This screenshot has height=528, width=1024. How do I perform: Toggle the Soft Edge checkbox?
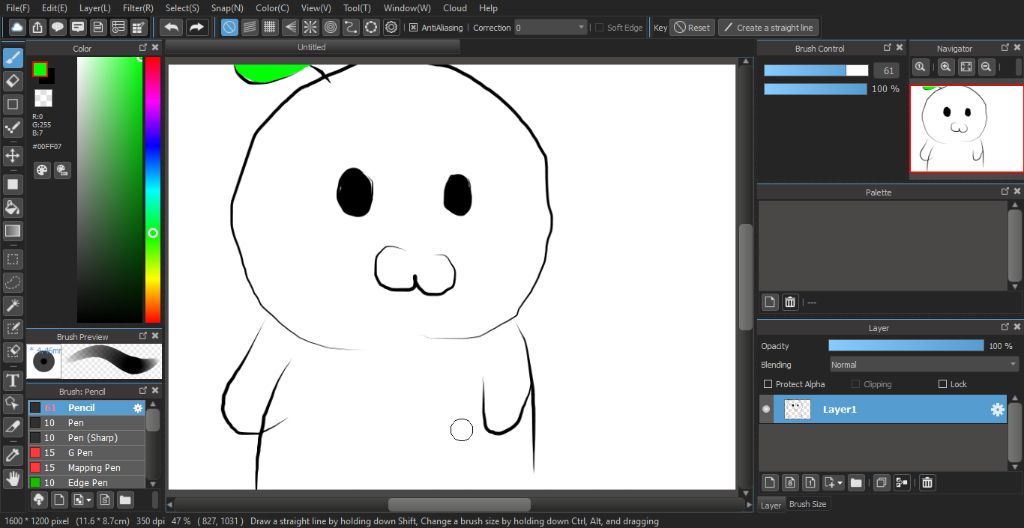click(600, 27)
